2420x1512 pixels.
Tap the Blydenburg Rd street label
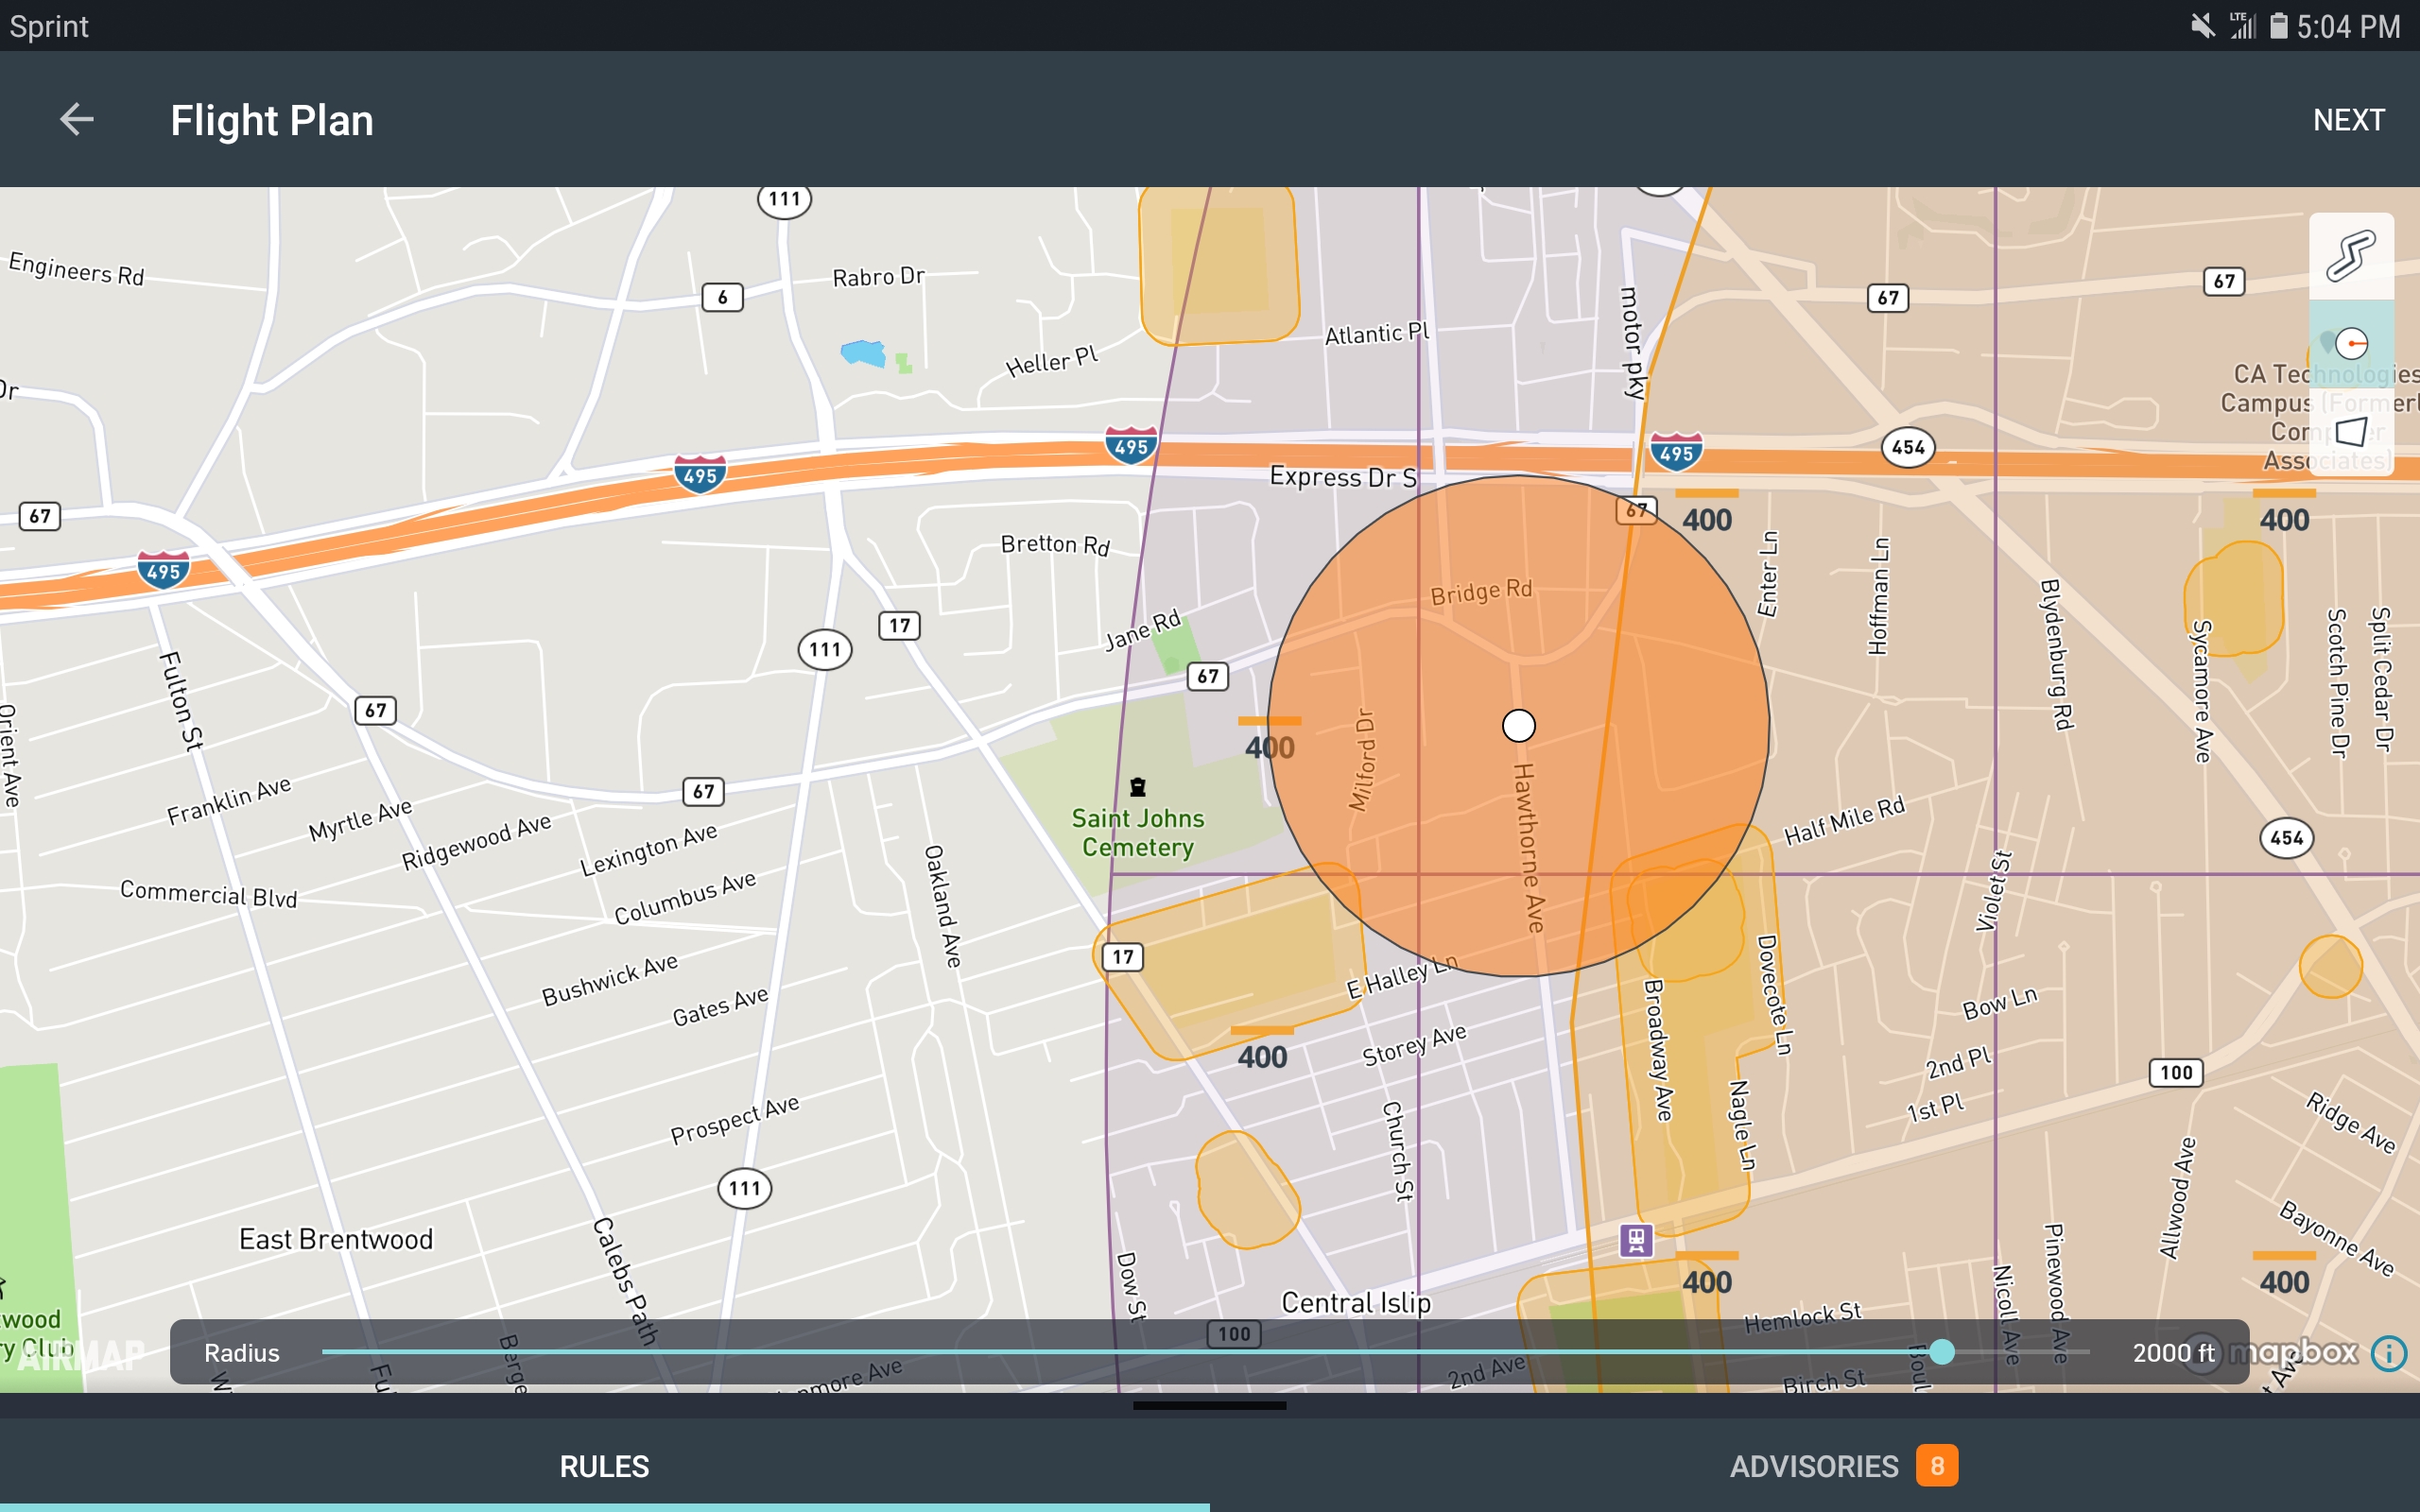2056,654
